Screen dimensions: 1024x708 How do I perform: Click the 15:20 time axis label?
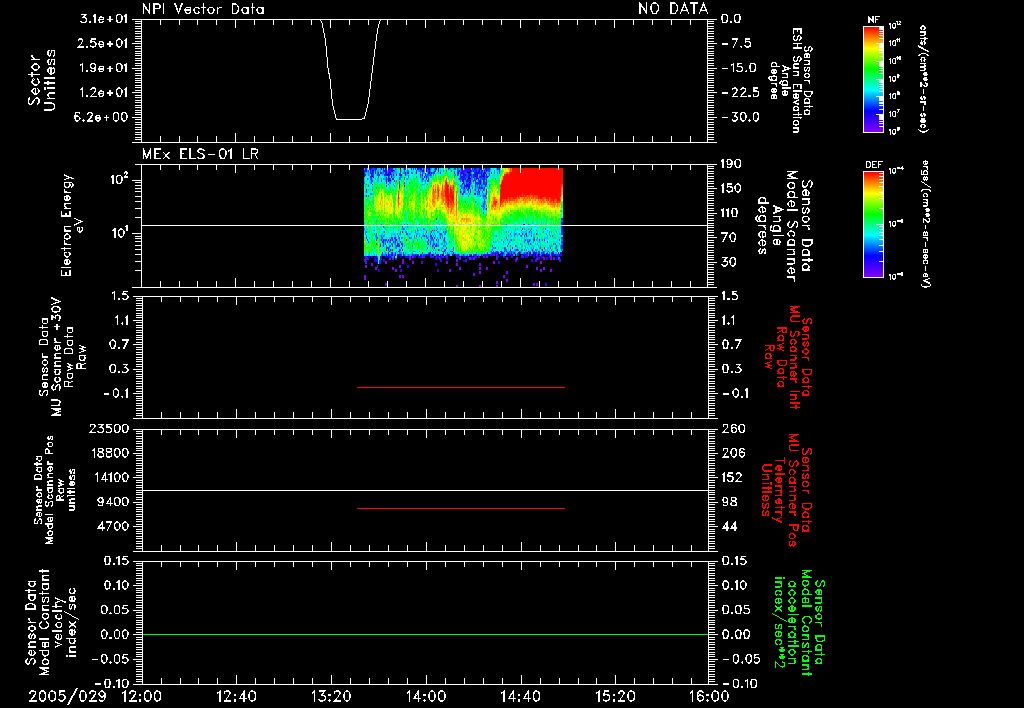click(x=615, y=696)
